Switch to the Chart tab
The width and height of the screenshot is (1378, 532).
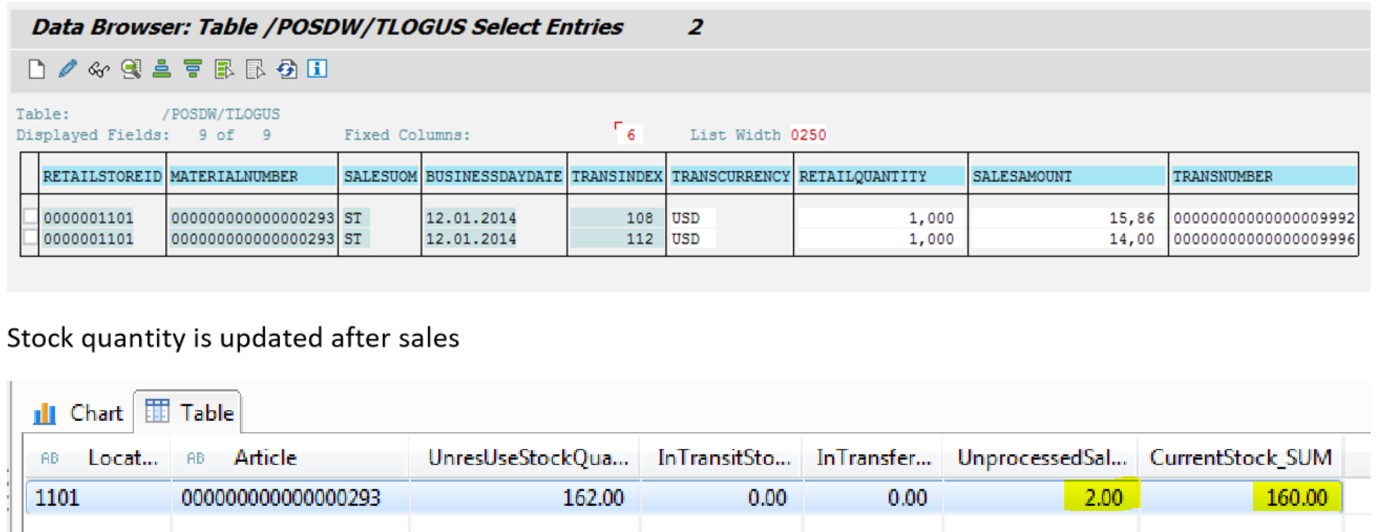(78, 413)
